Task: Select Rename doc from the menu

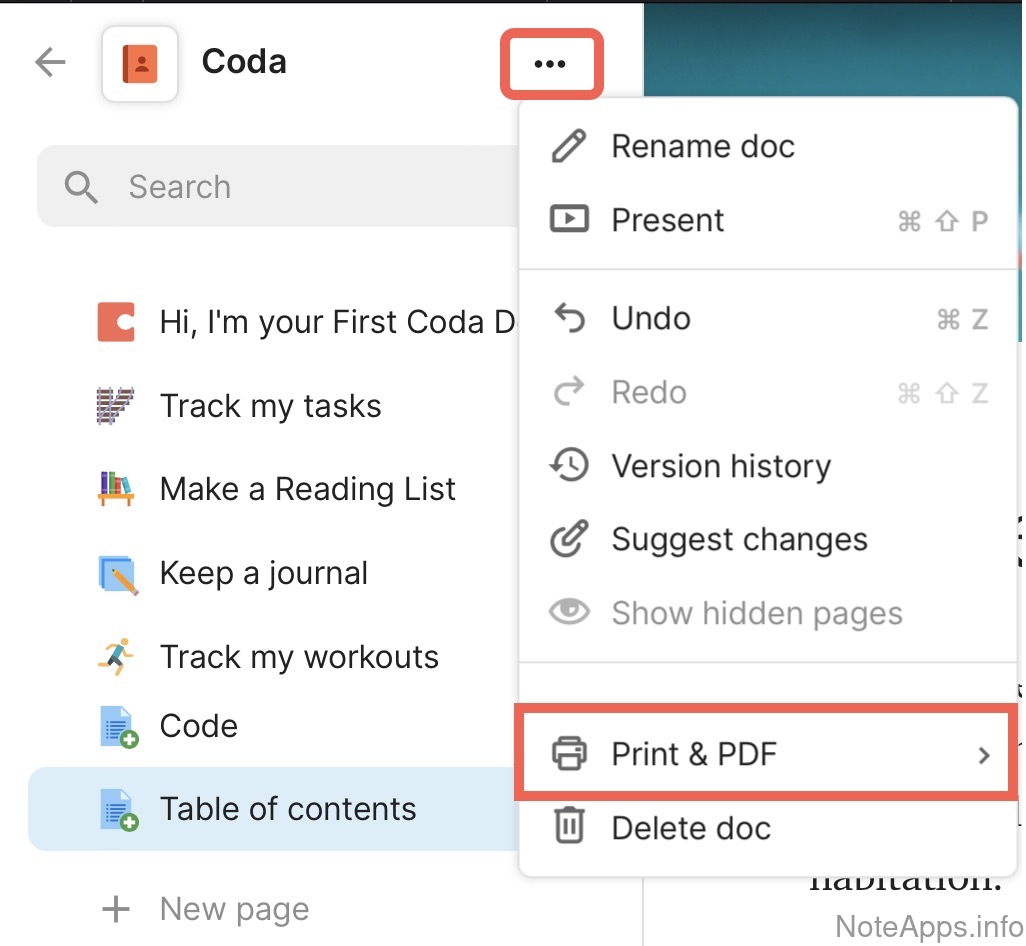Action: (x=702, y=147)
